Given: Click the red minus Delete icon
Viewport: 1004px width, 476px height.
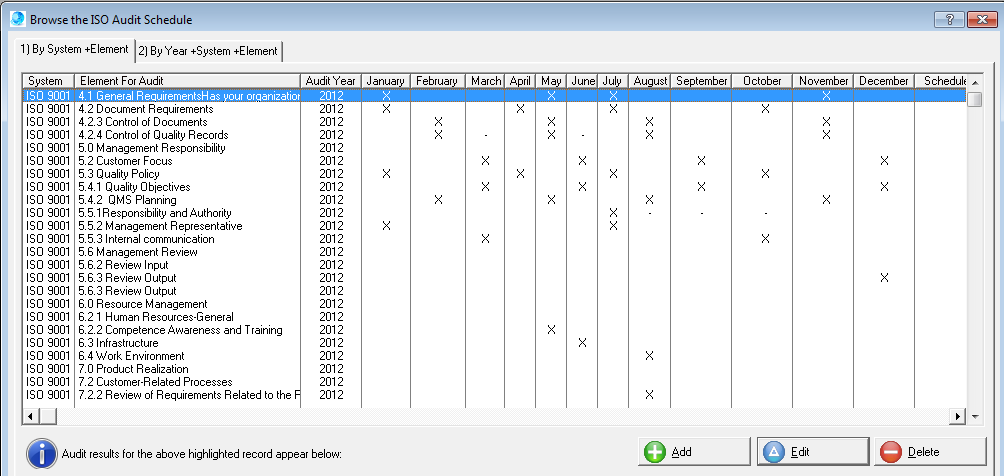Looking at the screenshot, I should [x=890, y=452].
